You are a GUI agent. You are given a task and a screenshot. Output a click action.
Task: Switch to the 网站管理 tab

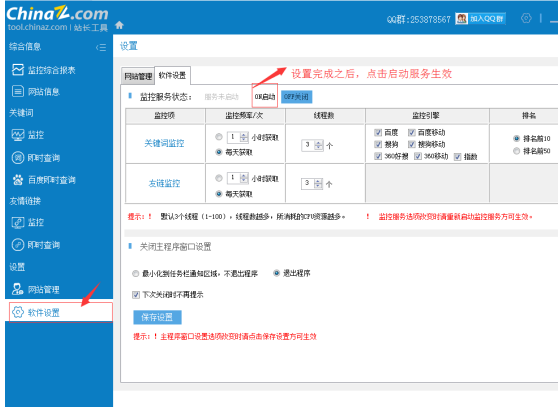point(138,76)
